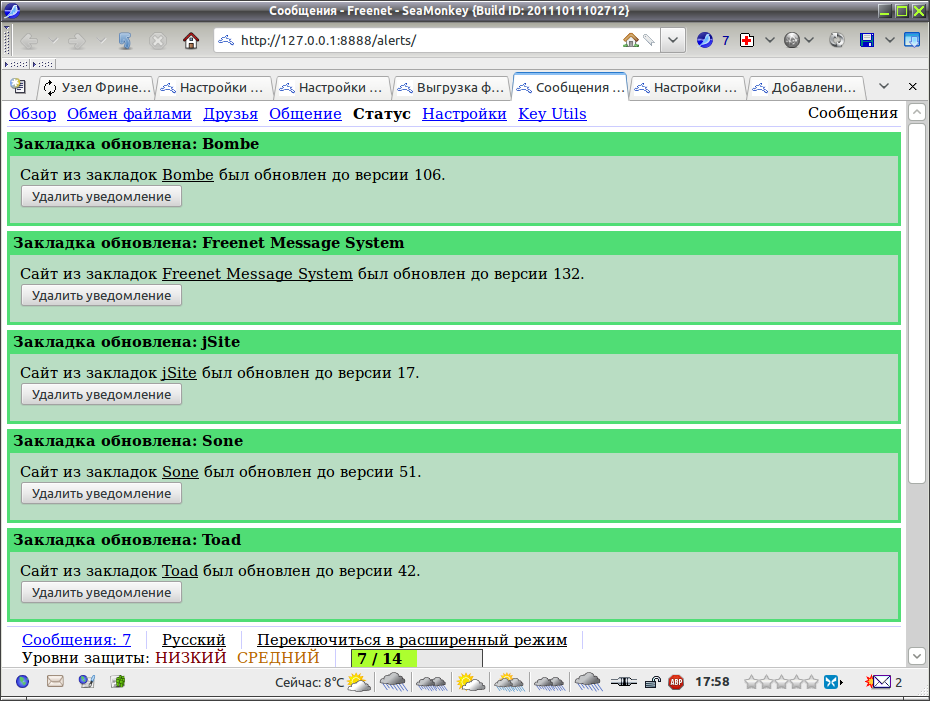This screenshot has width=930, height=701.
Task: Click the 7 / 14 progress bar
Action: [417, 658]
